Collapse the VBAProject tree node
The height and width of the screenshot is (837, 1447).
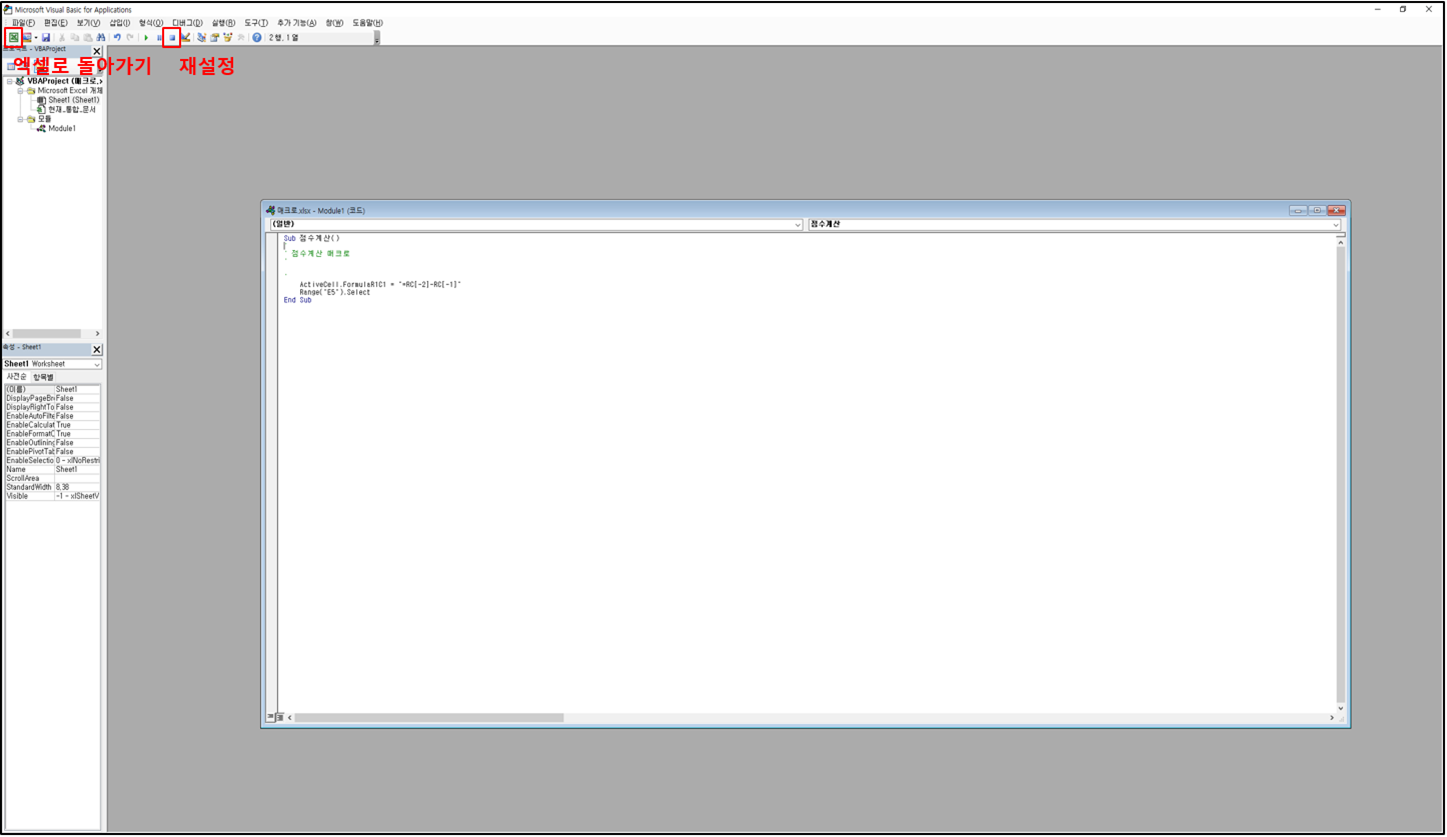point(9,81)
